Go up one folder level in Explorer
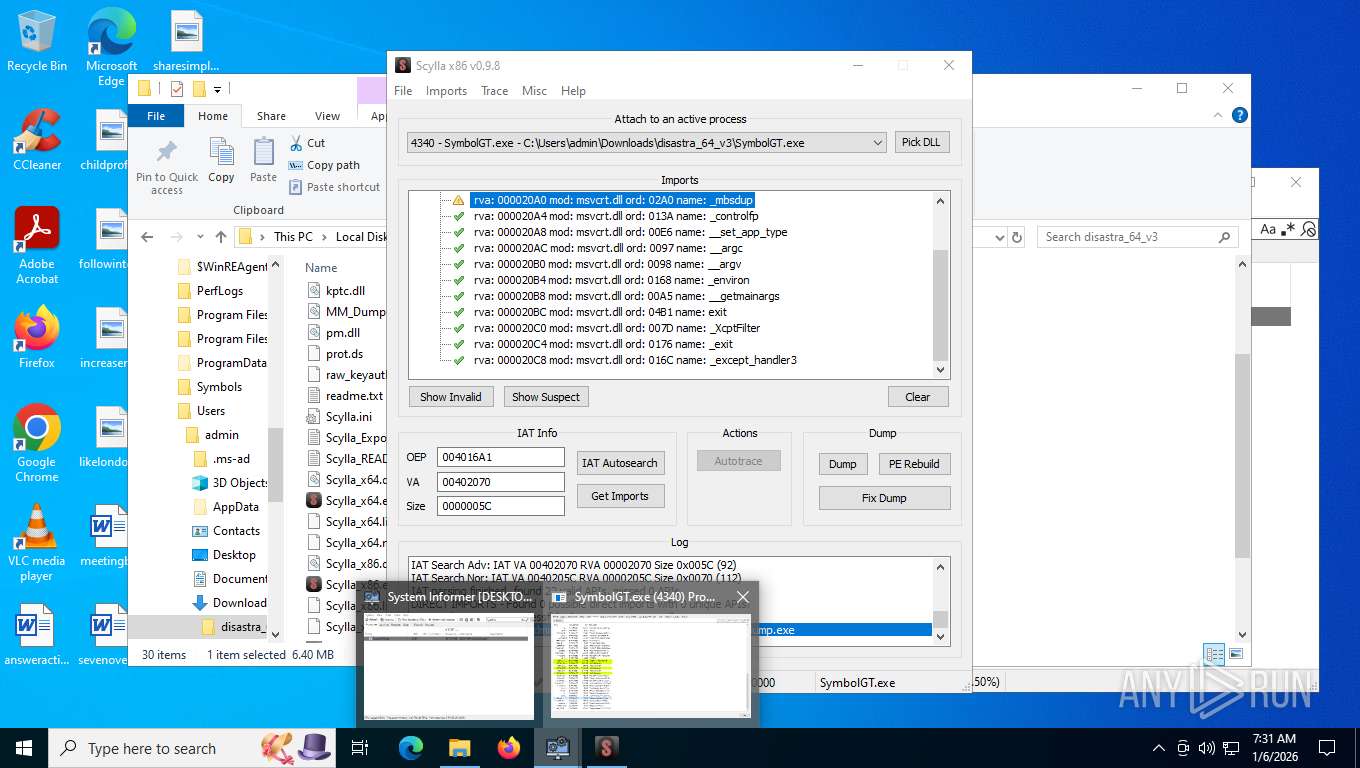This screenshot has height=768, width=1360. pyautogui.click(x=220, y=237)
